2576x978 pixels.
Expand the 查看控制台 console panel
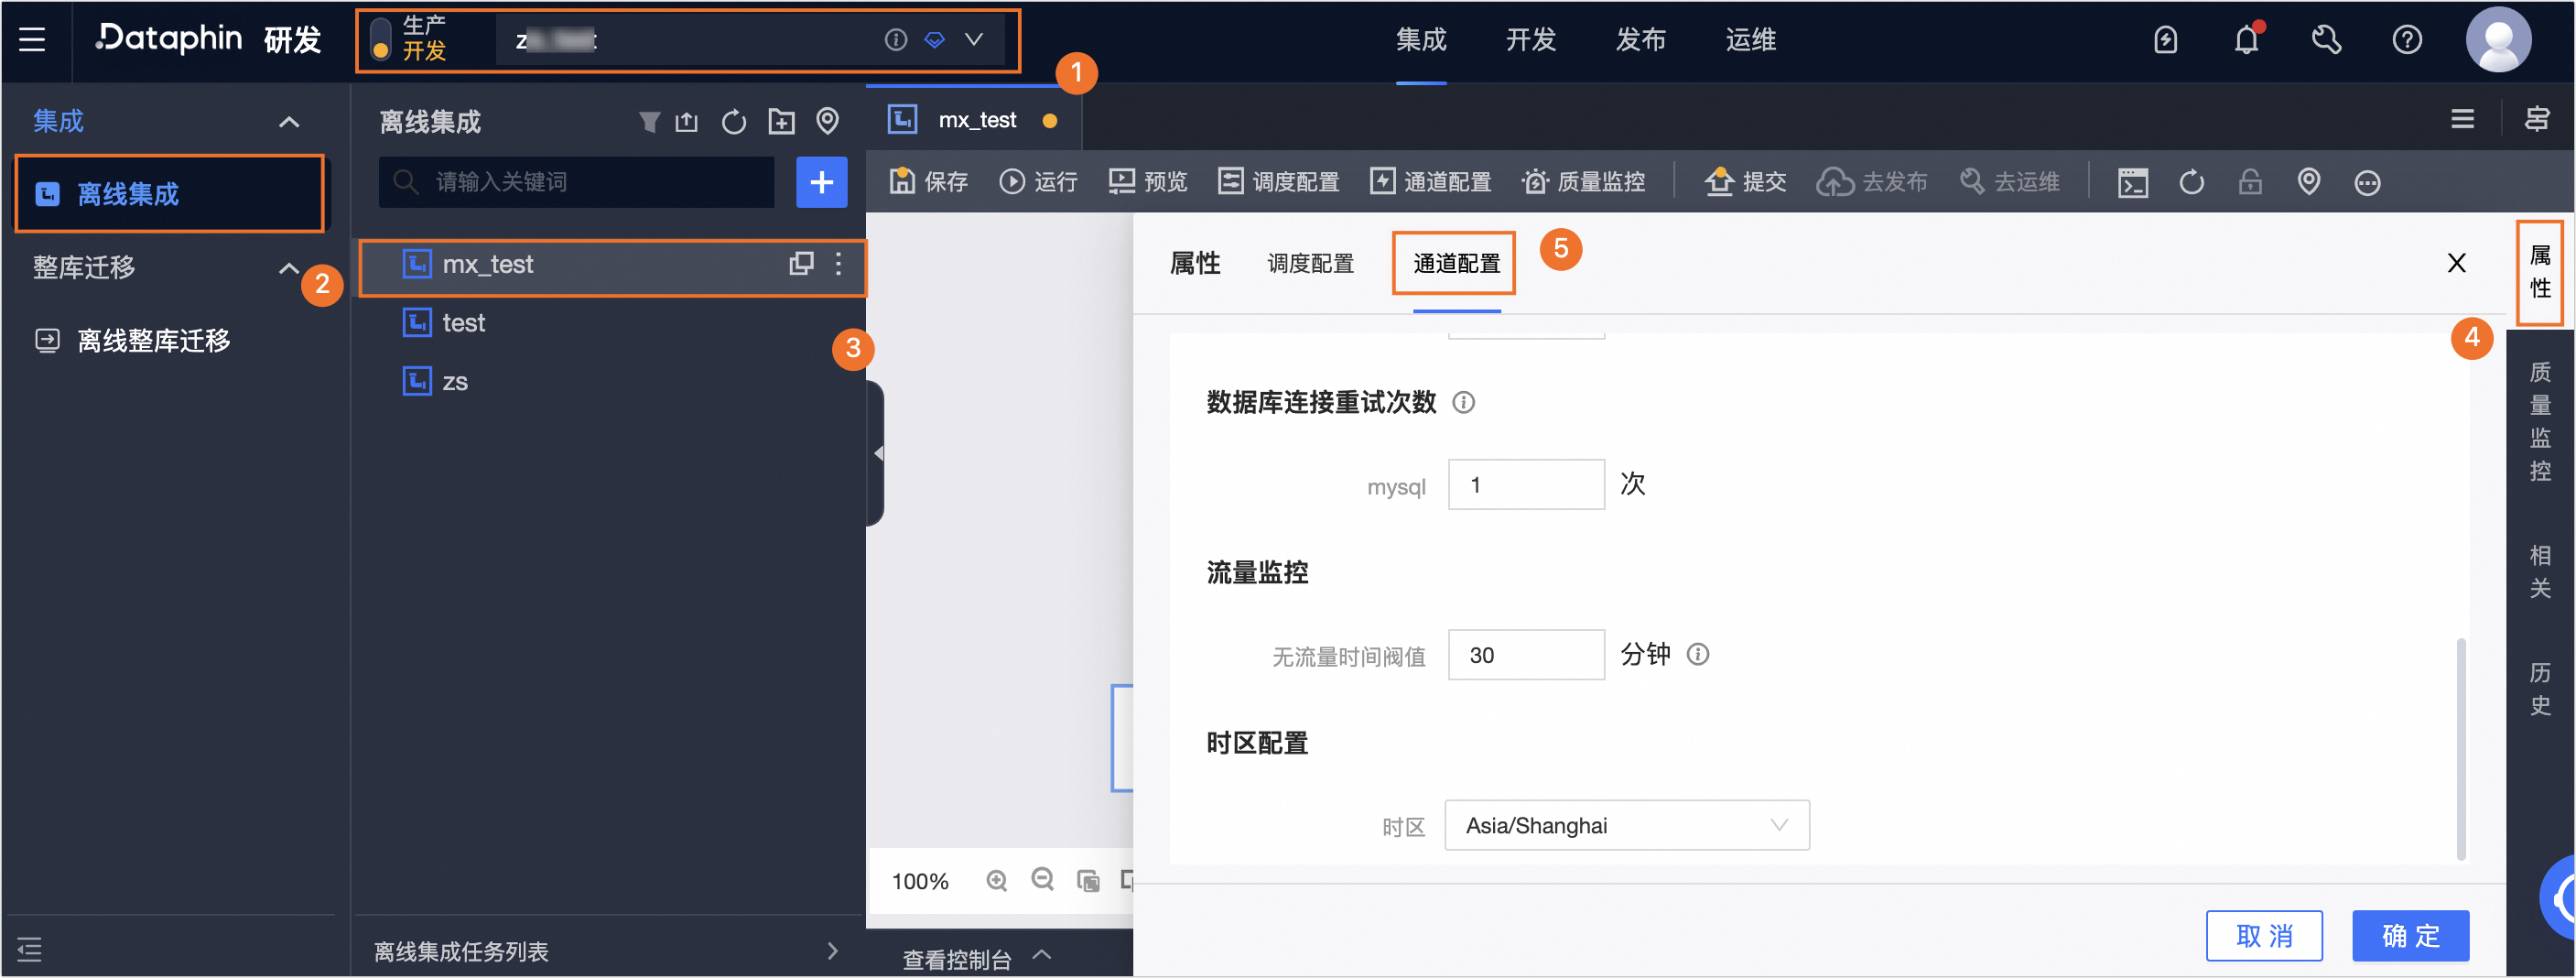(977, 958)
